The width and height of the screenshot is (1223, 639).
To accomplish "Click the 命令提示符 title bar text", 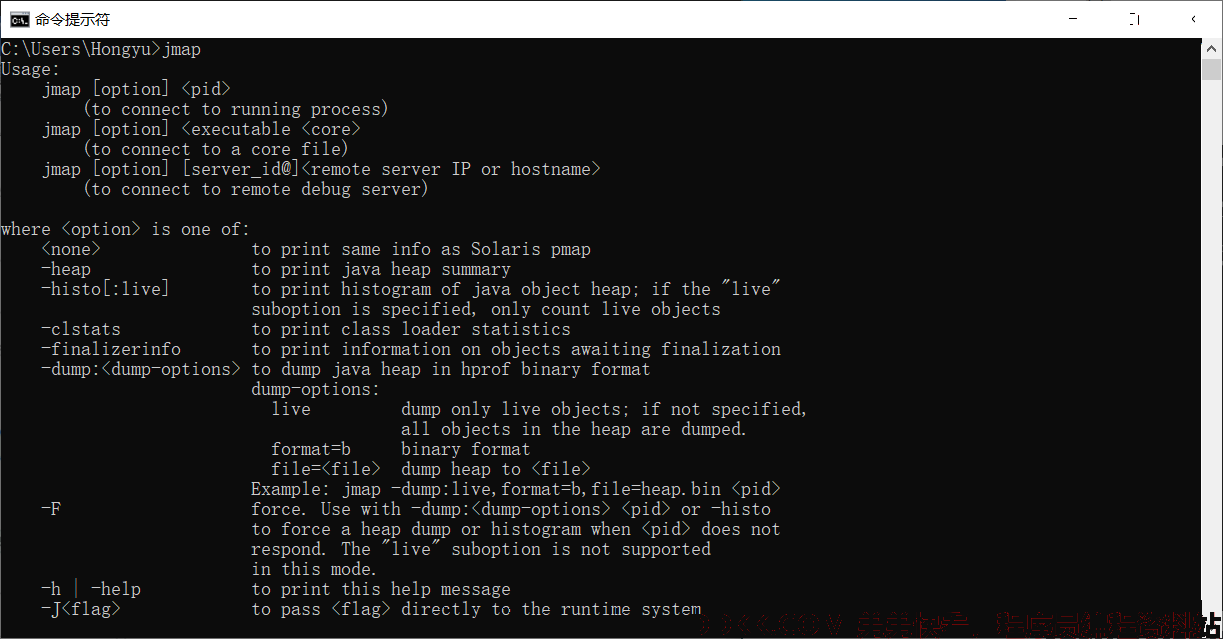I will pyautogui.click(x=72, y=19).
